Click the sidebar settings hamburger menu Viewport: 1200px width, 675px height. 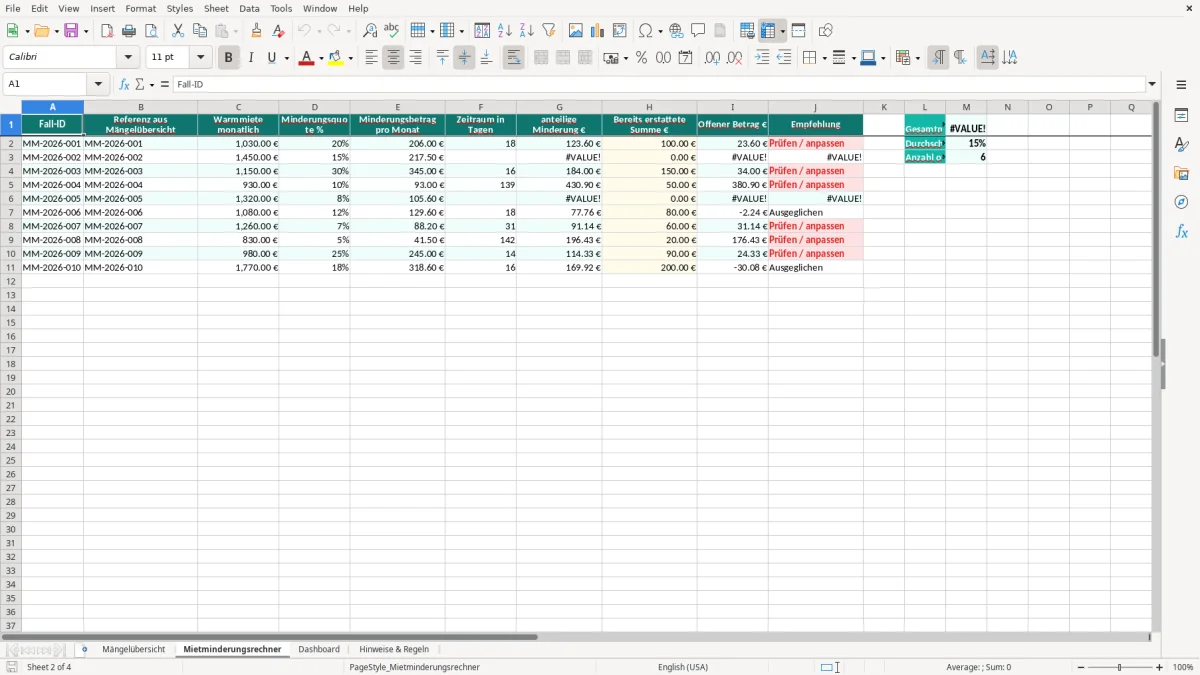[x=1181, y=85]
